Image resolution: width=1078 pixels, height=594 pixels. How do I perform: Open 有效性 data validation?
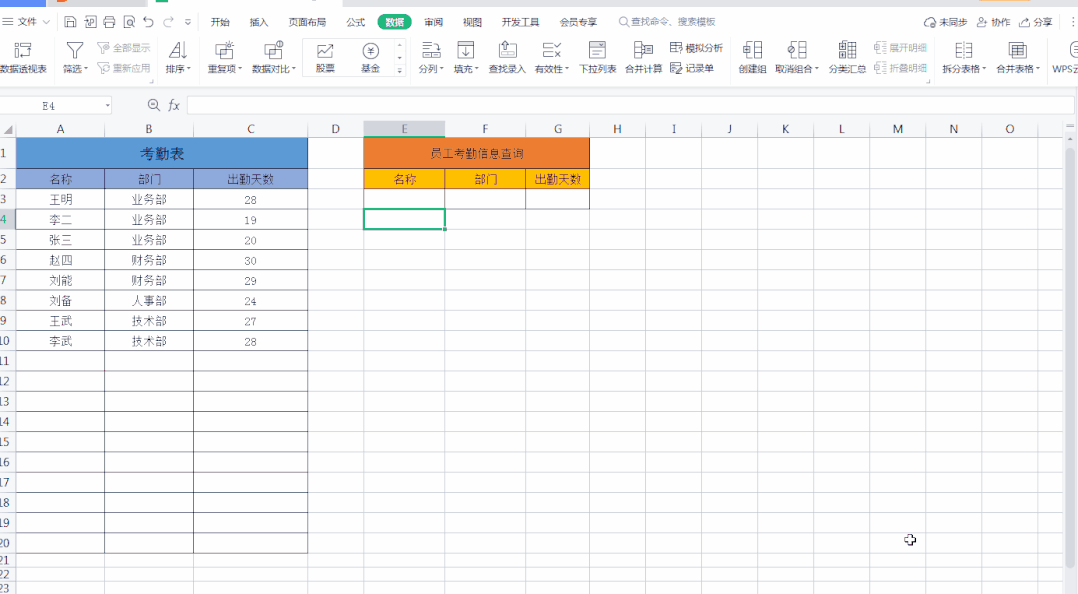click(x=551, y=57)
